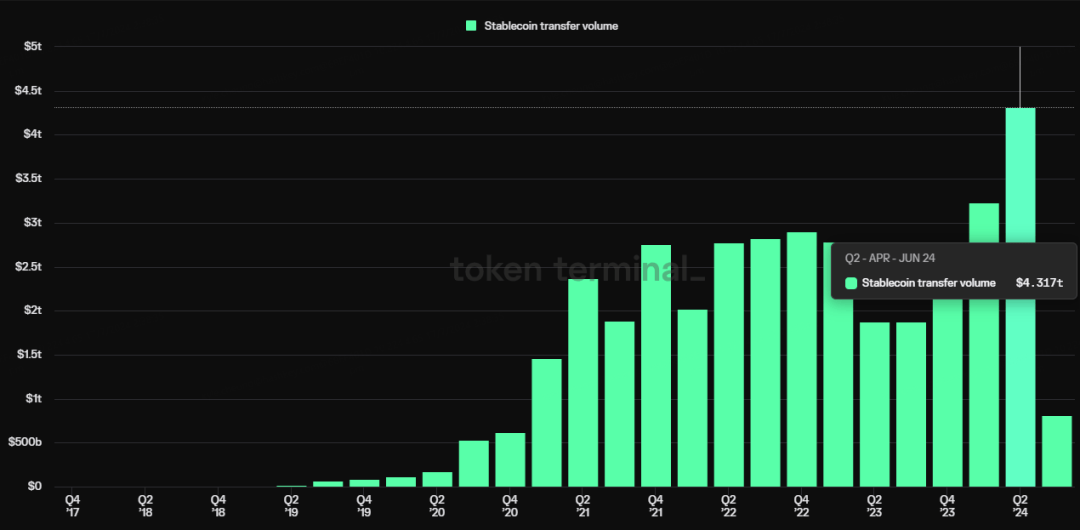
Task: Click the $5t y-axis label
Action: click(x=33, y=46)
